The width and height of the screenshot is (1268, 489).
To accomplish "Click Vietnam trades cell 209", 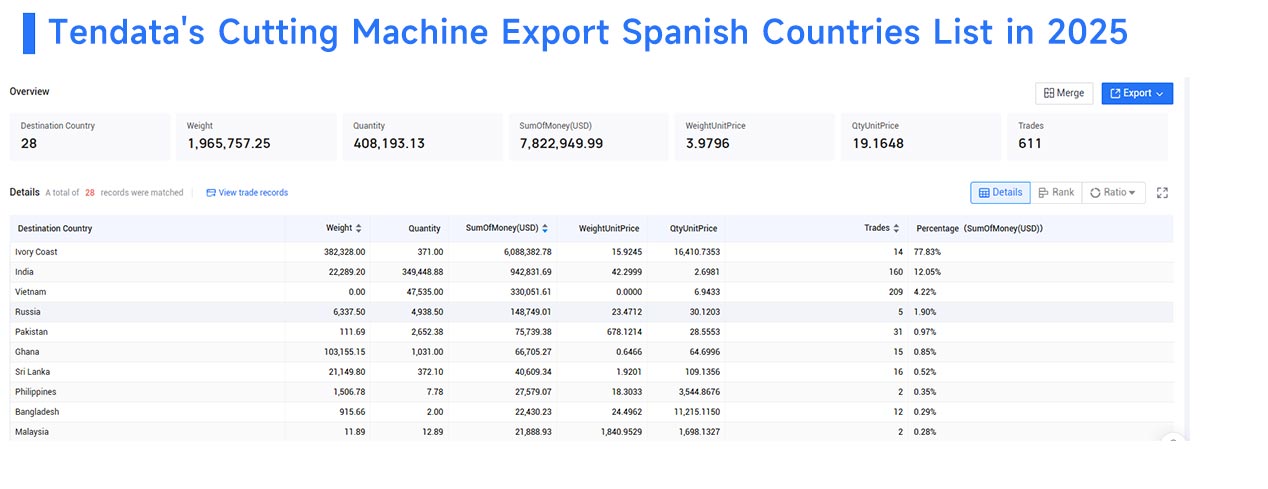I will coord(895,292).
